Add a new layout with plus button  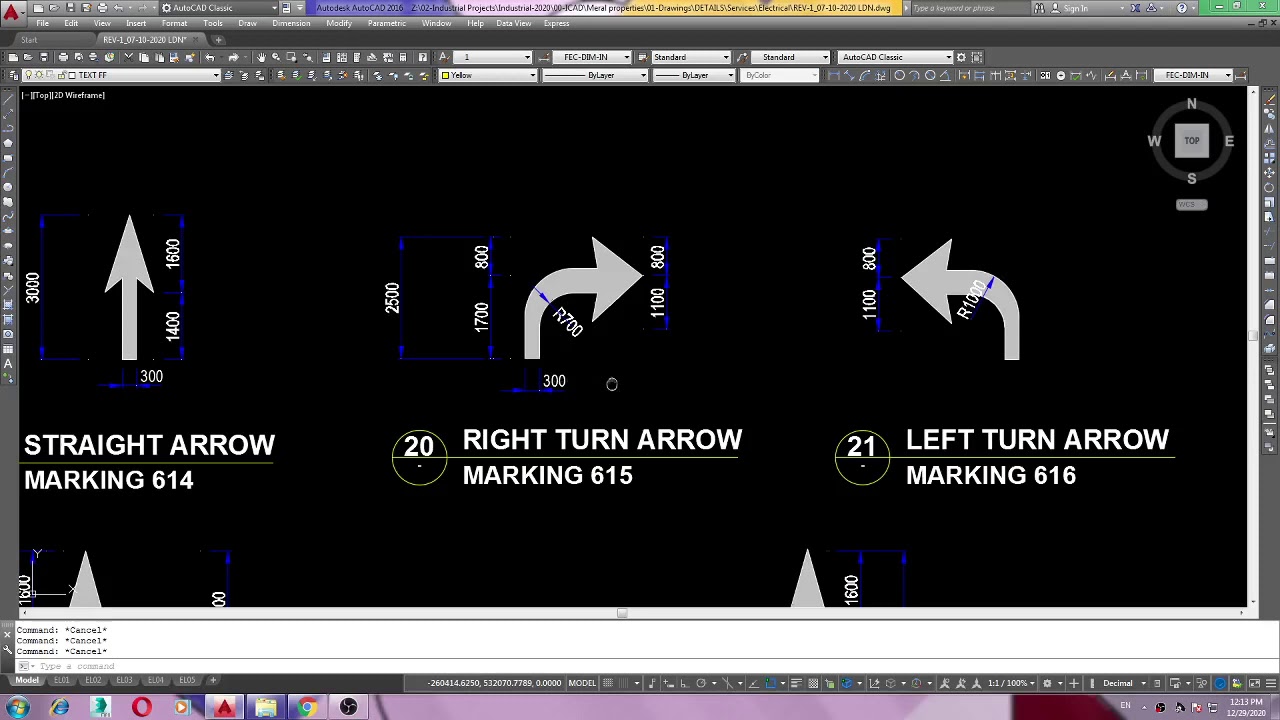212,680
